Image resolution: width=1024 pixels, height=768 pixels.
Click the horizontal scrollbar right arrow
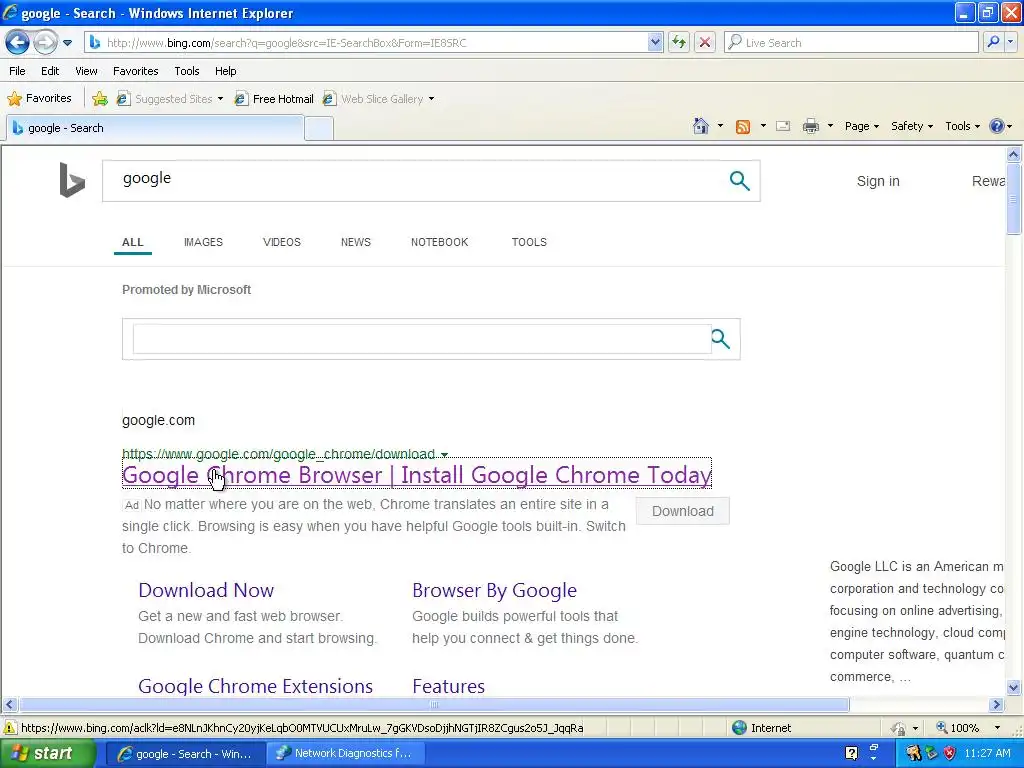(x=996, y=705)
